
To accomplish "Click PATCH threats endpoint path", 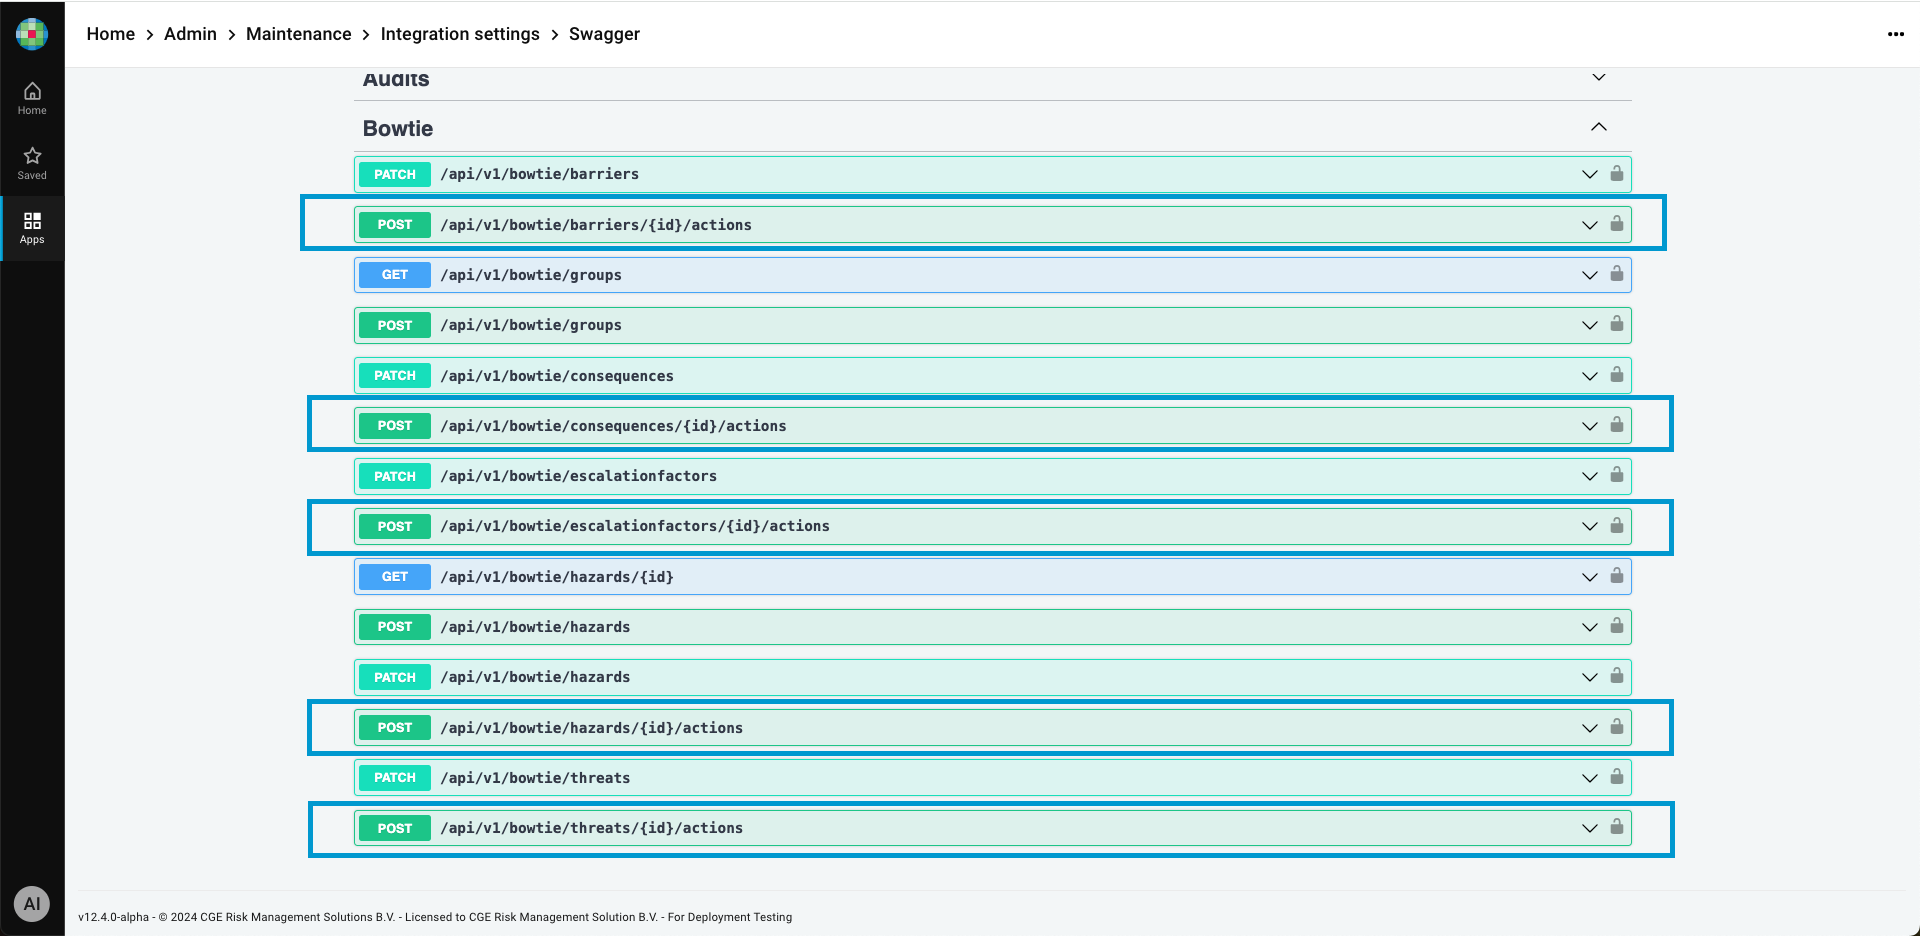I will [x=535, y=778].
